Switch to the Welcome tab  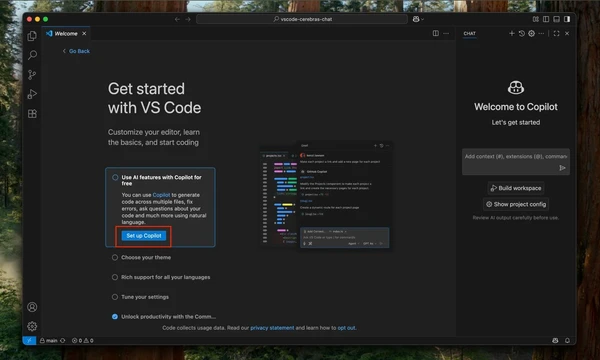tap(66, 34)
